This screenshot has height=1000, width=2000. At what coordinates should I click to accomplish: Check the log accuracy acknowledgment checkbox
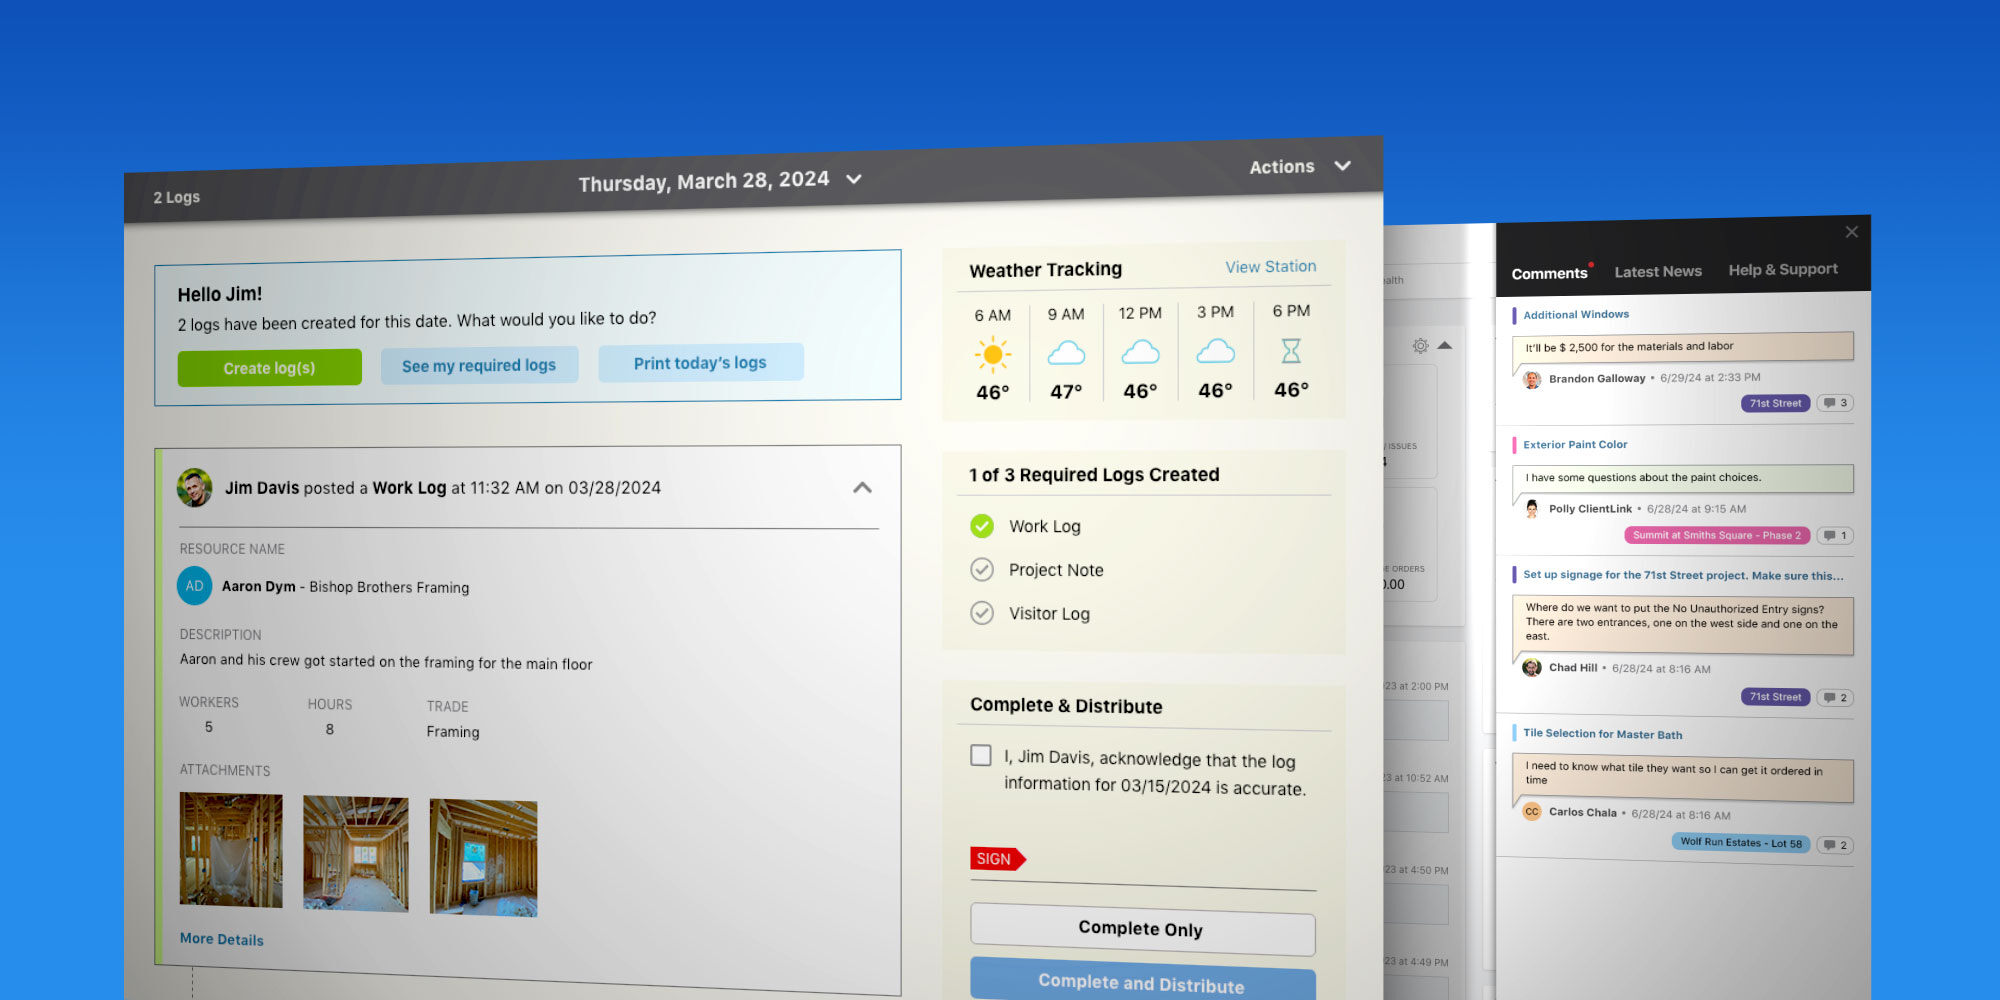pyautogui.click(x=981, y=756)
